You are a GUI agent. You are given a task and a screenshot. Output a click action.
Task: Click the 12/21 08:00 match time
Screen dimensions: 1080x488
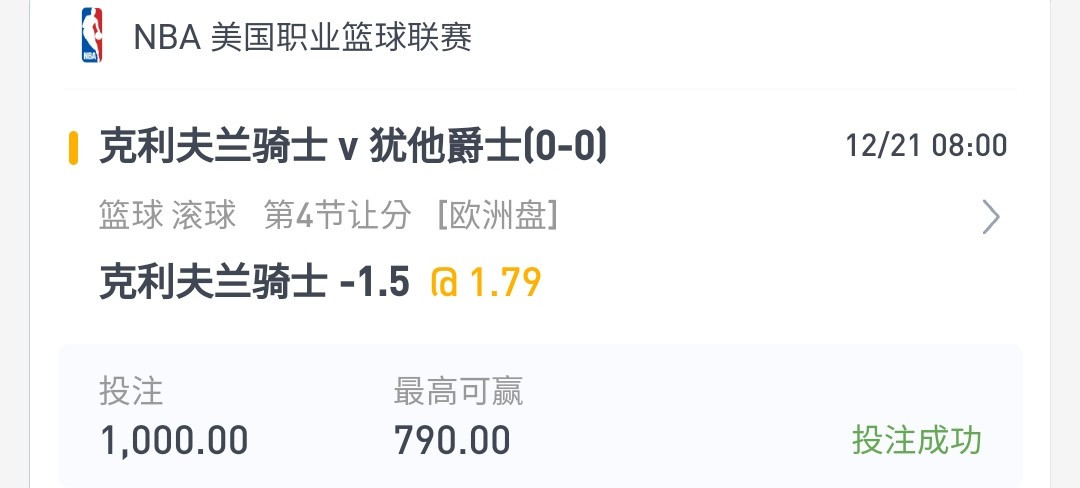tap(926, 146)
